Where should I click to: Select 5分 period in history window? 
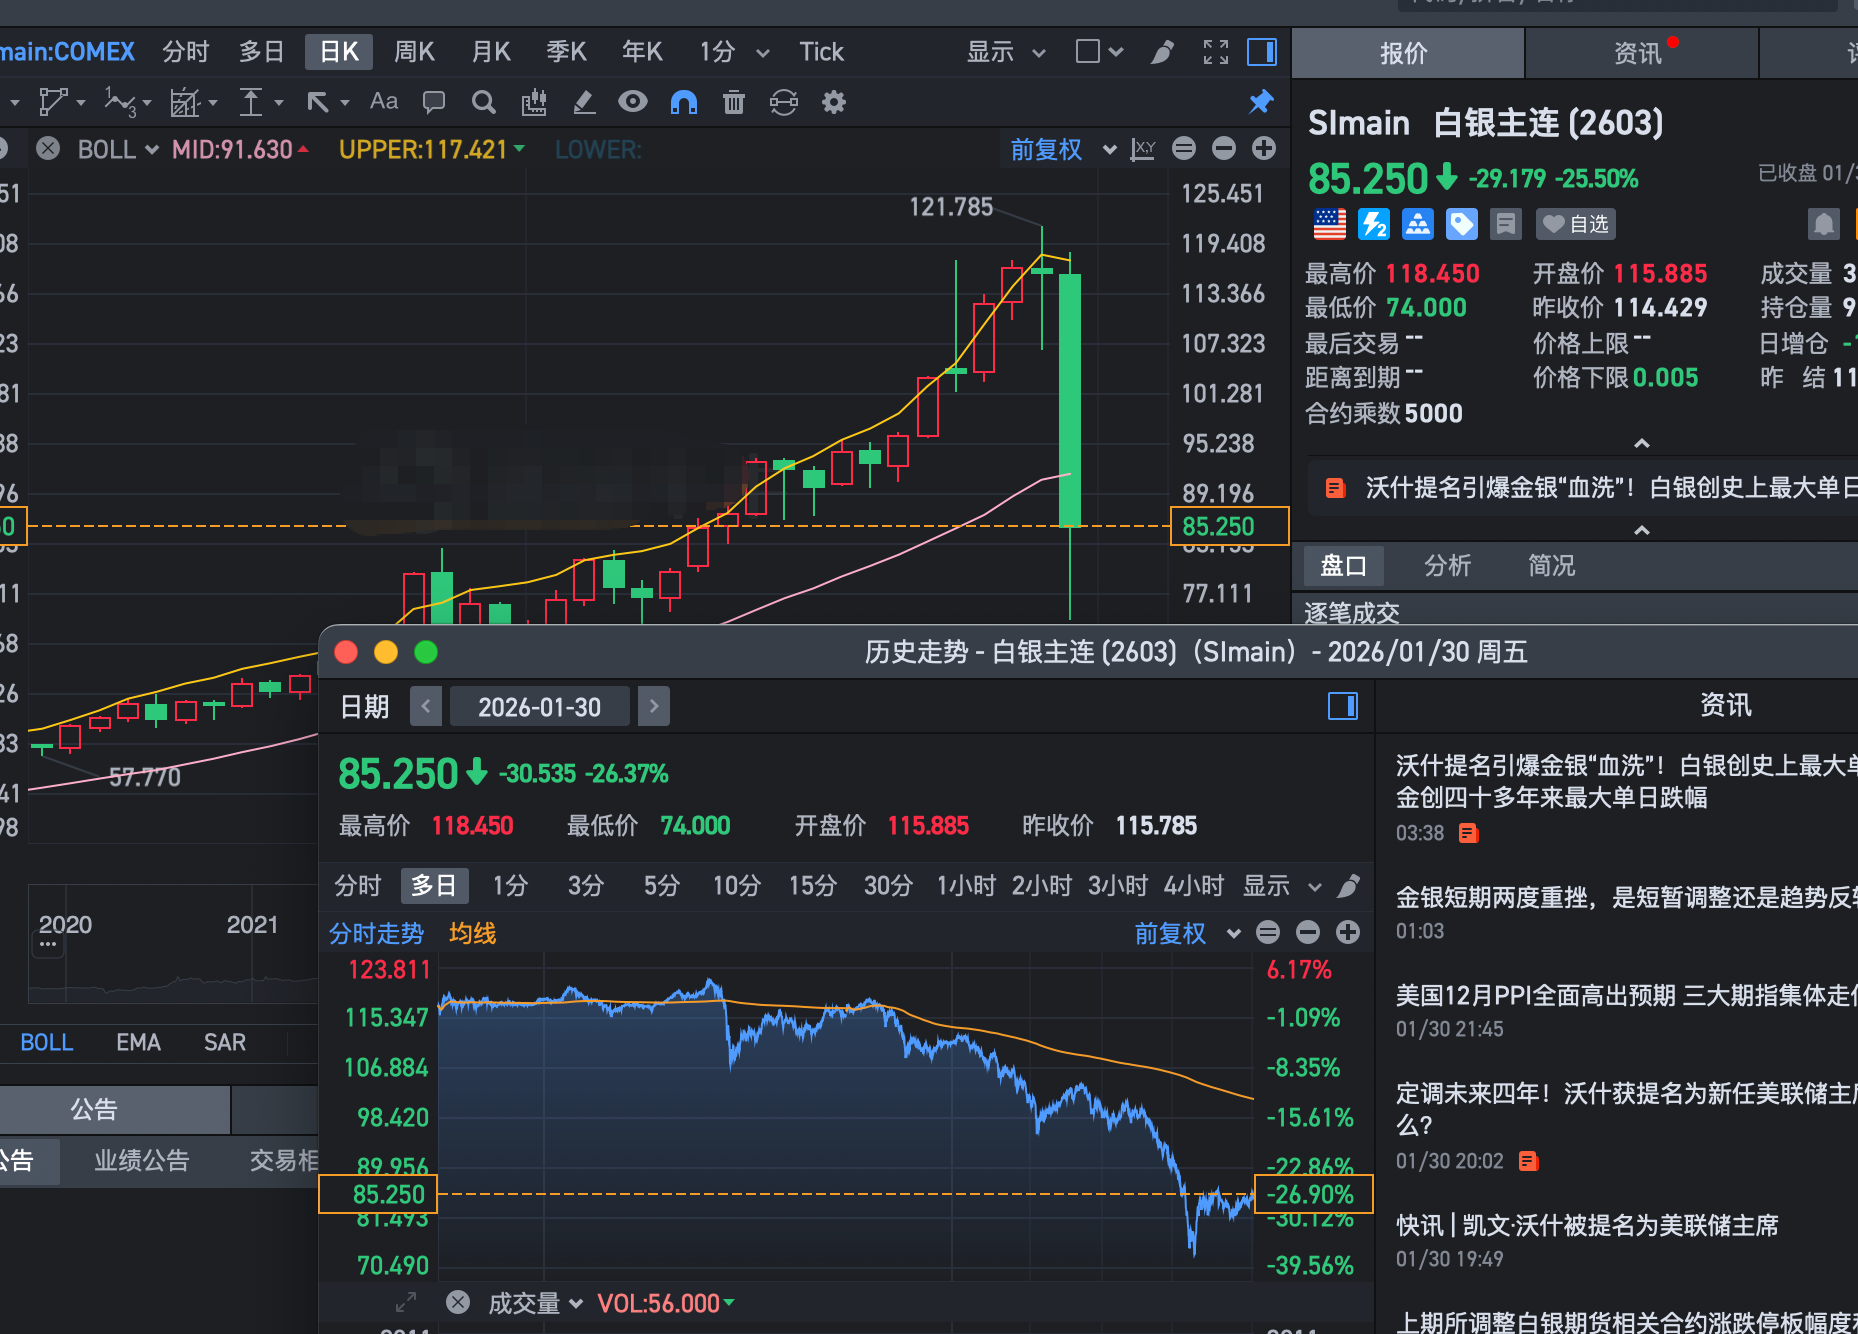pyautogui.click(x=662, y=886)
